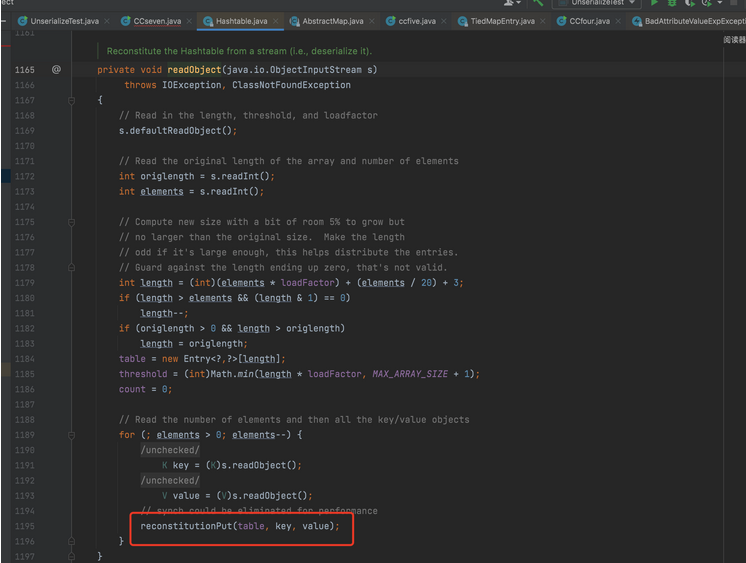Click the readObject method name on line 1165
746x563 pixels.
[194, 69]
